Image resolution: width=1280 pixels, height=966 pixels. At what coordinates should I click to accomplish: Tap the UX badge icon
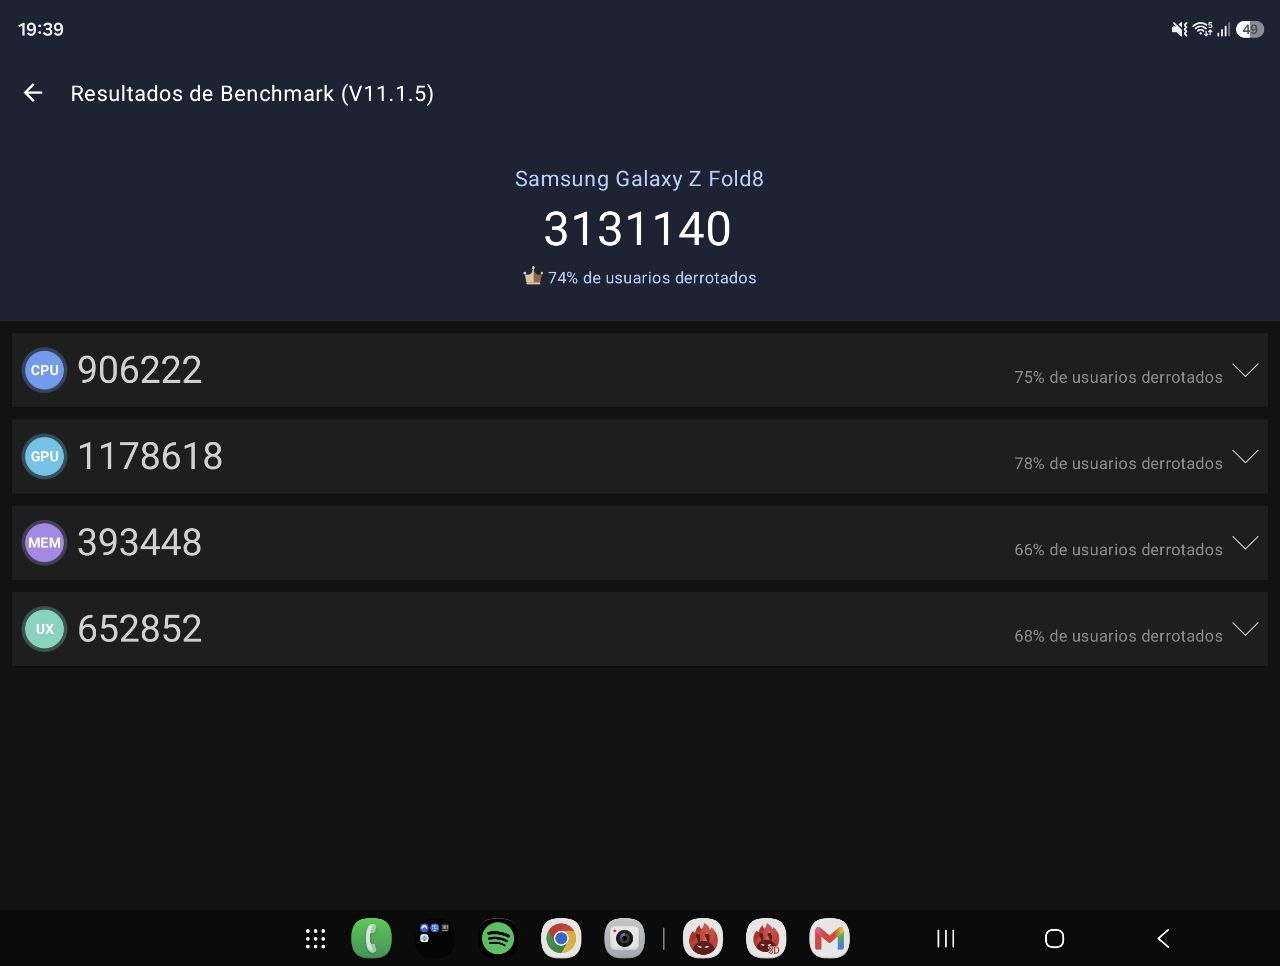coord(44,629)
